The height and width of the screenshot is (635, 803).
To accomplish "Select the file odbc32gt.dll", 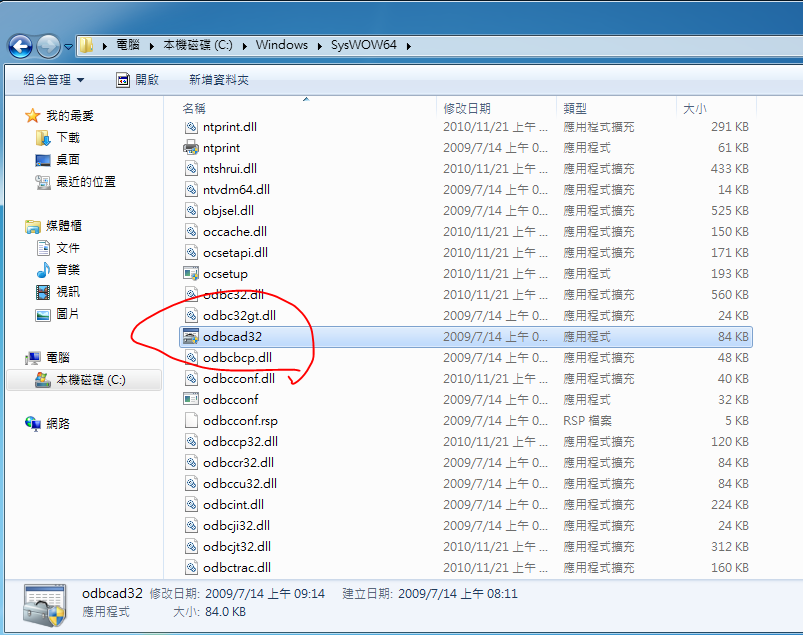I will pyautogui.click(x=240, y=315).
